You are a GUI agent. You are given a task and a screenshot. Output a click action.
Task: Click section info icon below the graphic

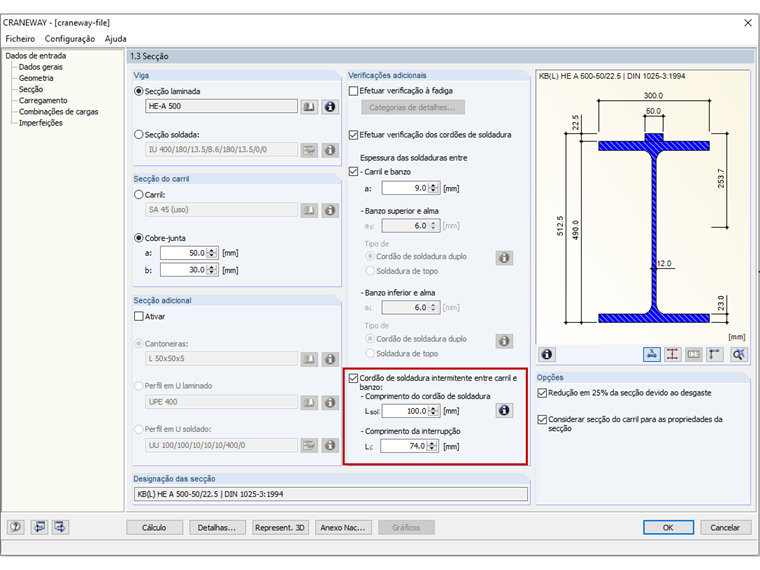pos(547,354)
